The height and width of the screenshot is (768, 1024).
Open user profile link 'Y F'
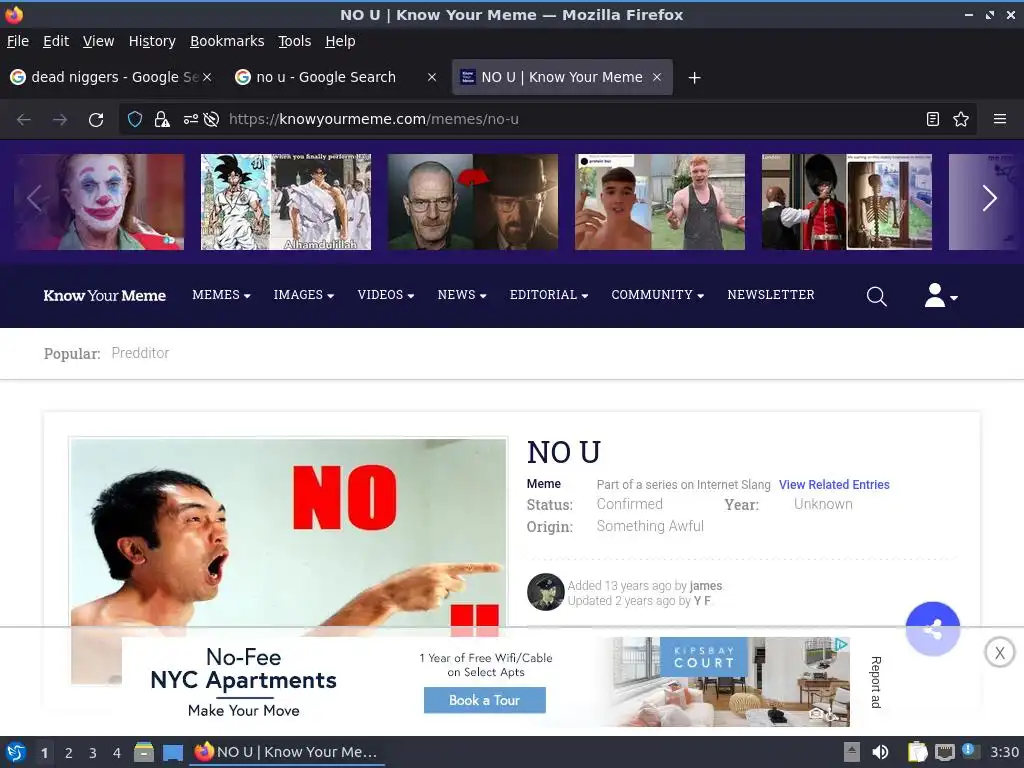click(x=702, y=601)
